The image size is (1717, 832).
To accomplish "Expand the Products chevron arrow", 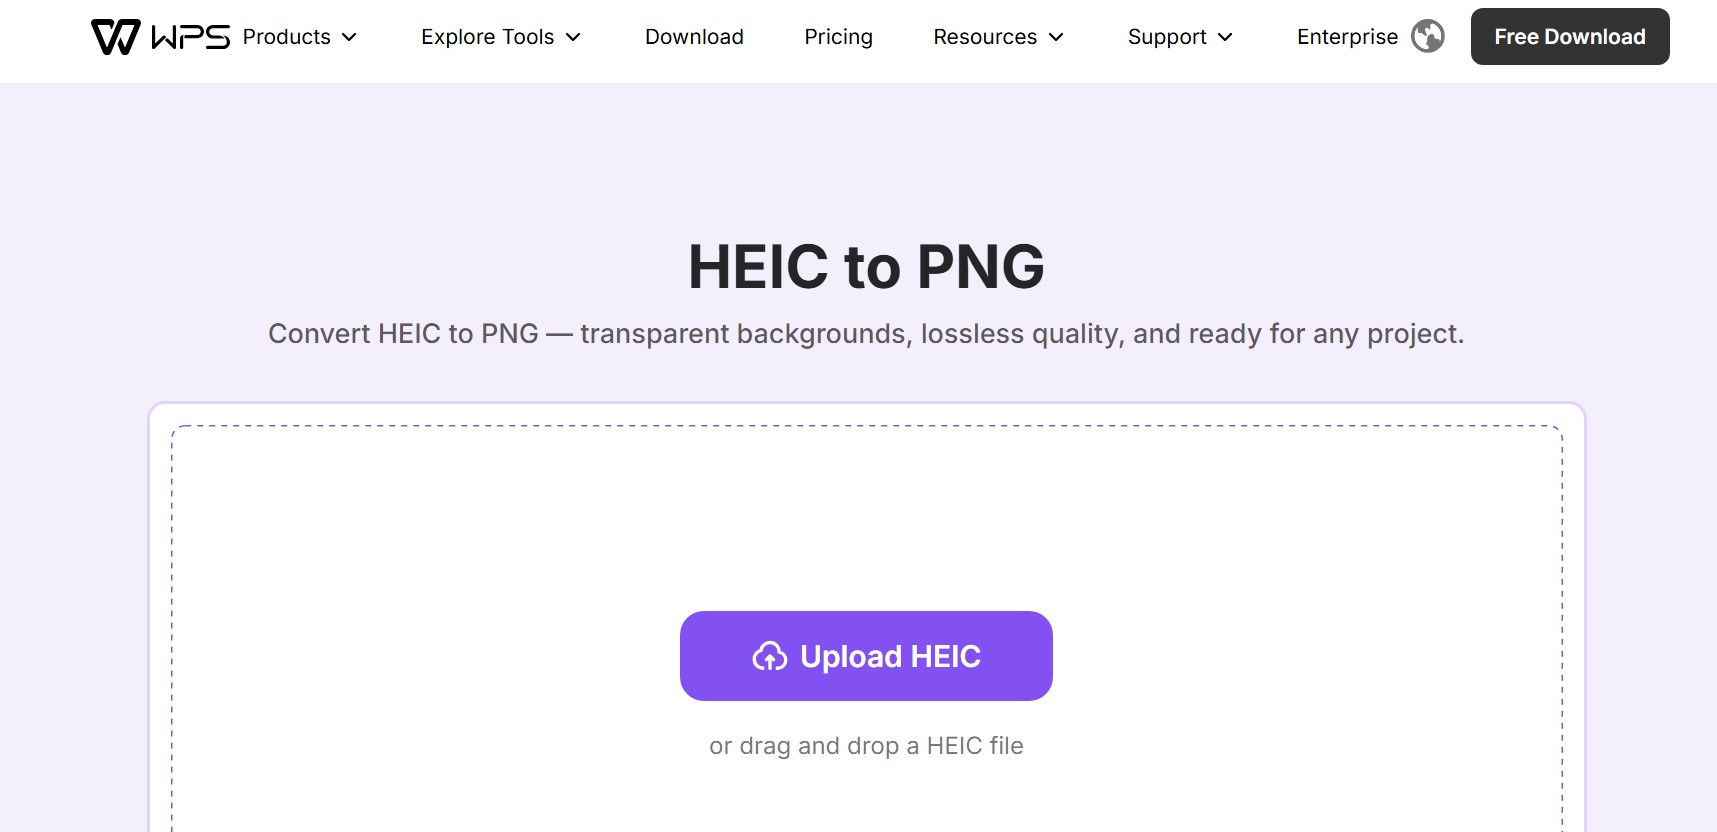I will tap(349, 37).
